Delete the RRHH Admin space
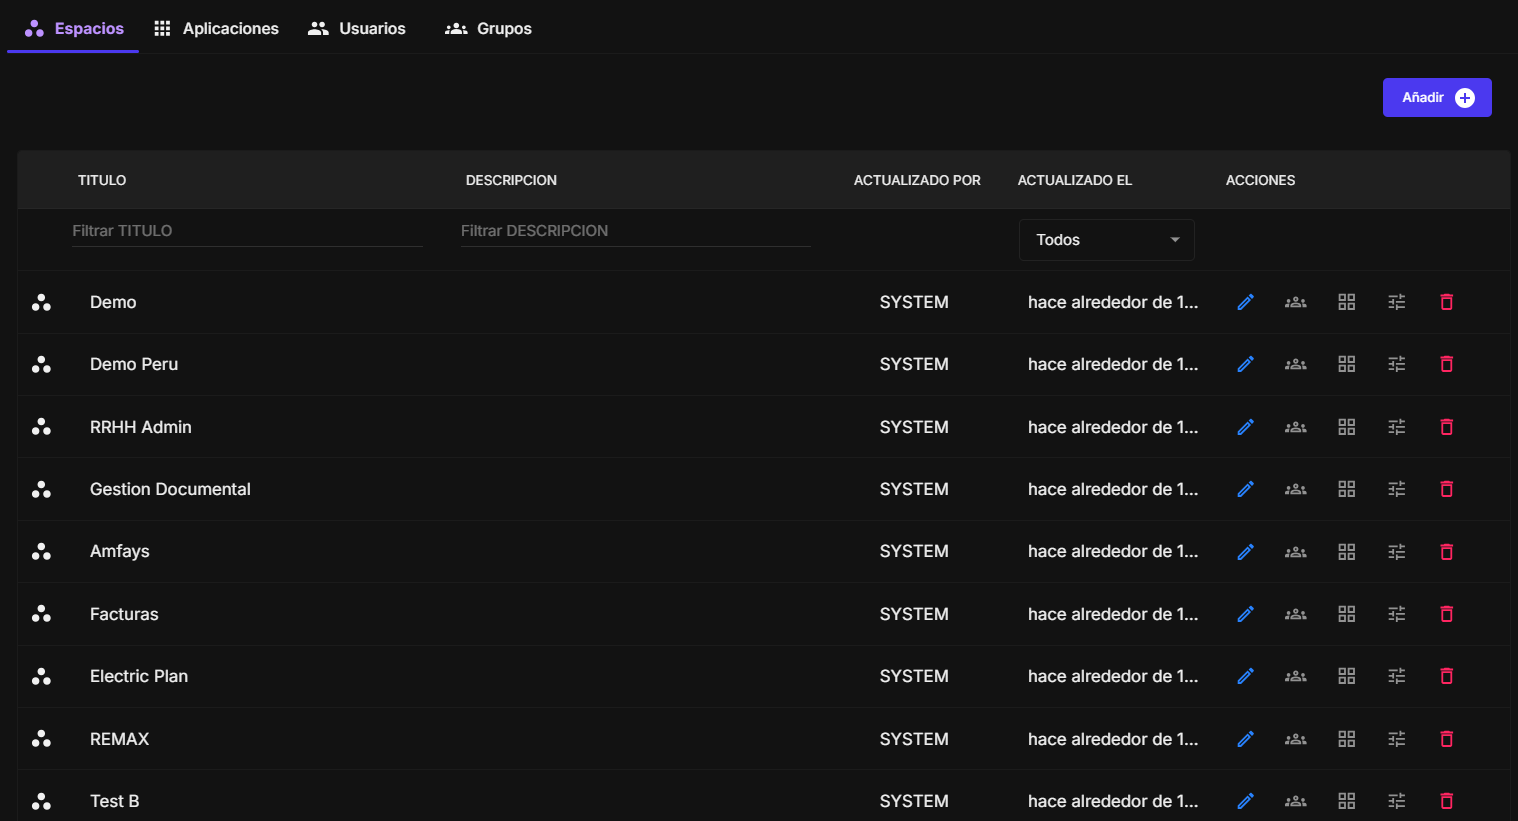This screenshot has width=1518, height=821. 1446,427
